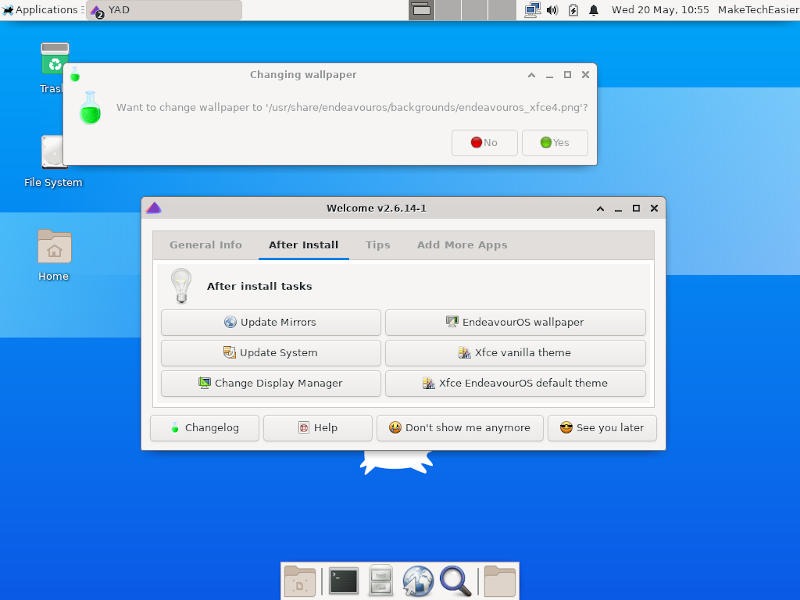This screenshot has width=800, height=600.
Task: Click the Update System icon button
Action: [270, 352]
